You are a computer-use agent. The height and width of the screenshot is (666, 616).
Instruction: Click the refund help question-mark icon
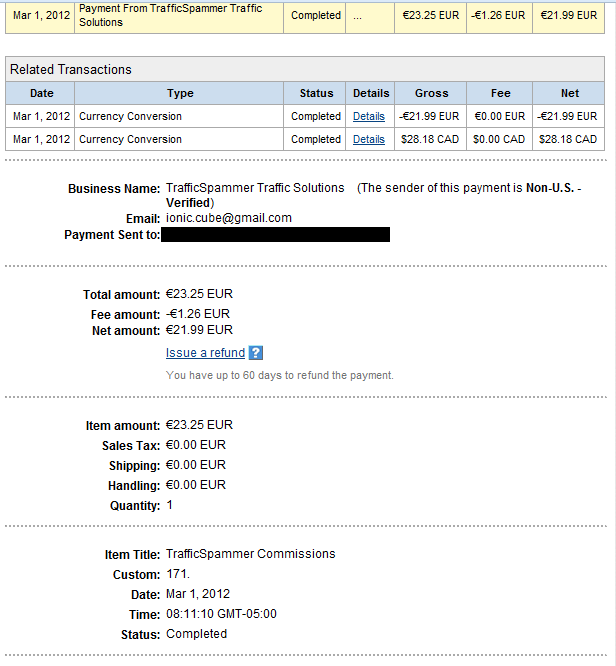[x=256, y=353]
